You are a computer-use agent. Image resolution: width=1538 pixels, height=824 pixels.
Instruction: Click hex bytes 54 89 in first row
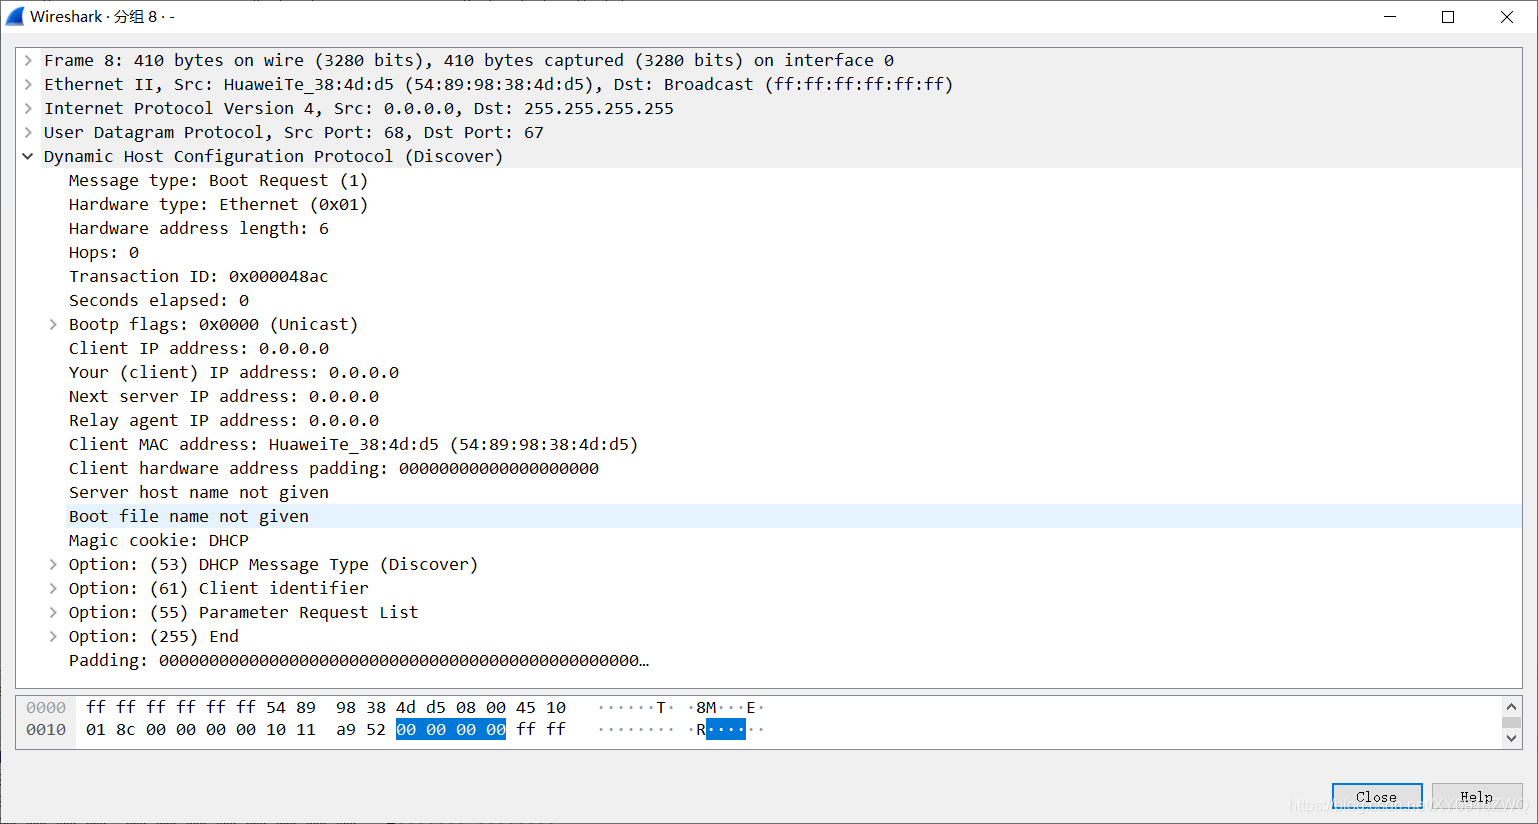click(x=291, y=707)
